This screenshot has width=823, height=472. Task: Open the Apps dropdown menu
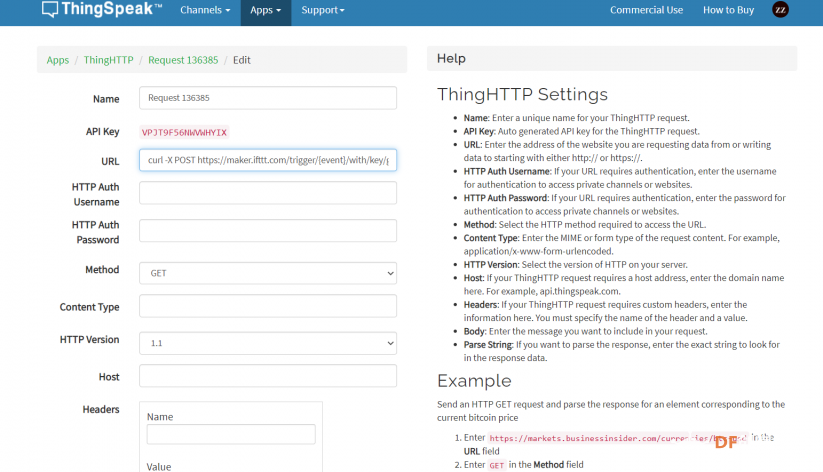tap(266, 10)
